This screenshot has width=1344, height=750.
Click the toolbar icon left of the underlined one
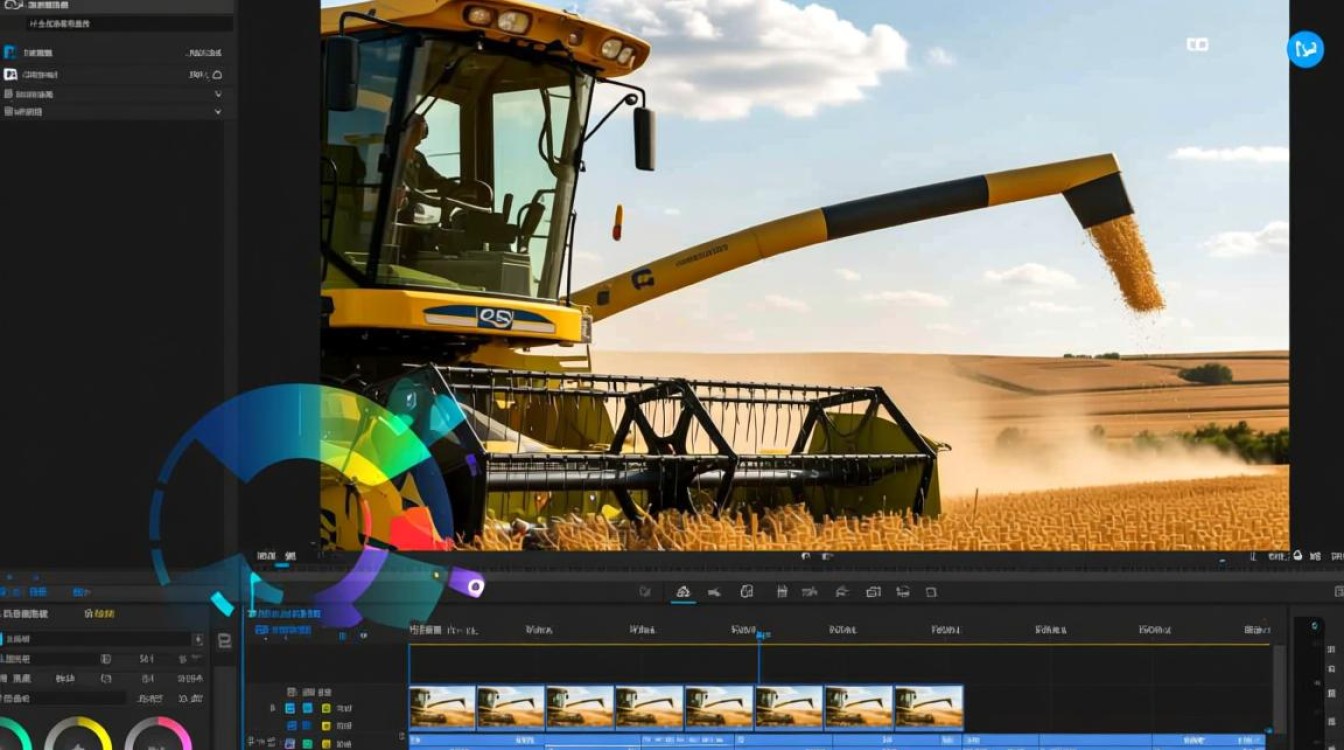pos(645,592)
